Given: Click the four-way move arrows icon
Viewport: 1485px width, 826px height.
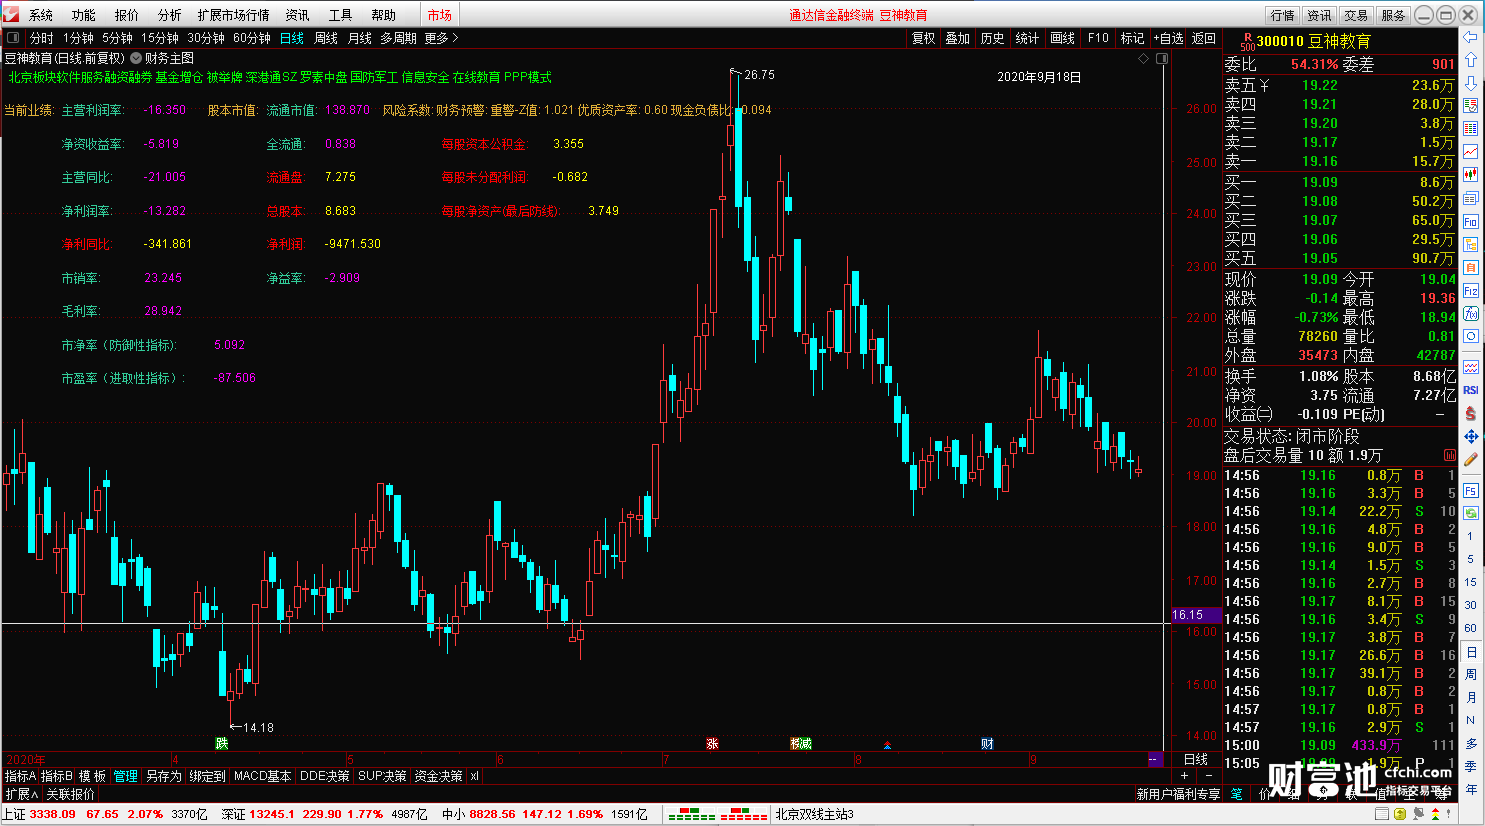Looking at the screenshot, I should pos(1470,437).
